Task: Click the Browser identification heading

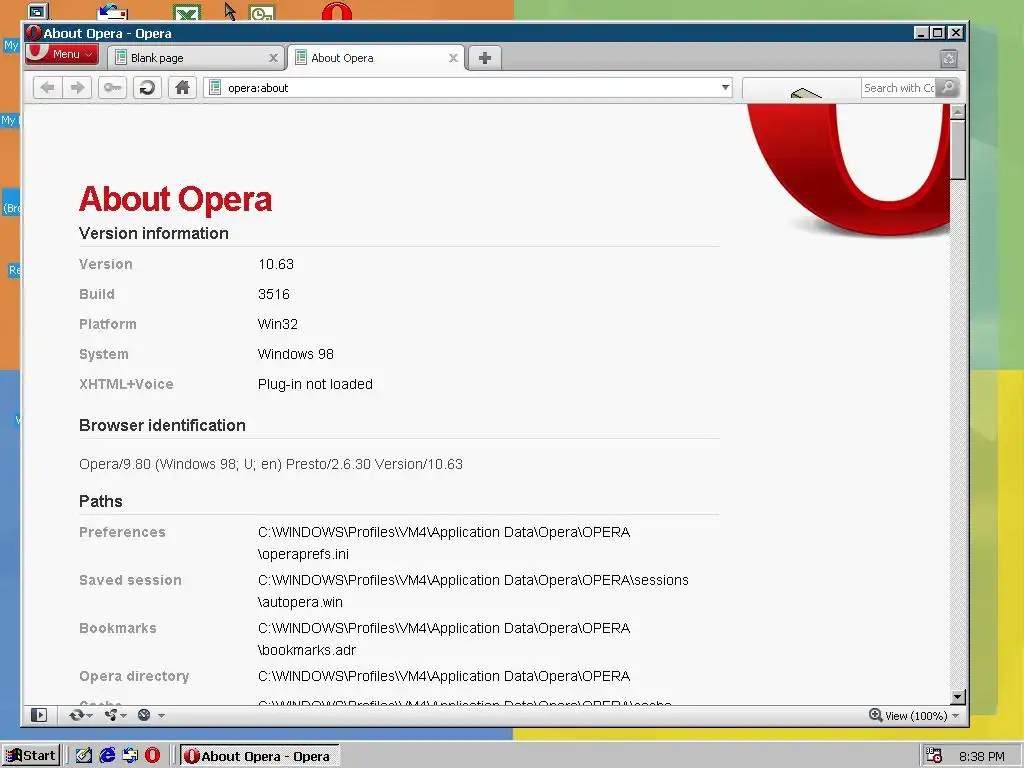Action: [162, 426]
